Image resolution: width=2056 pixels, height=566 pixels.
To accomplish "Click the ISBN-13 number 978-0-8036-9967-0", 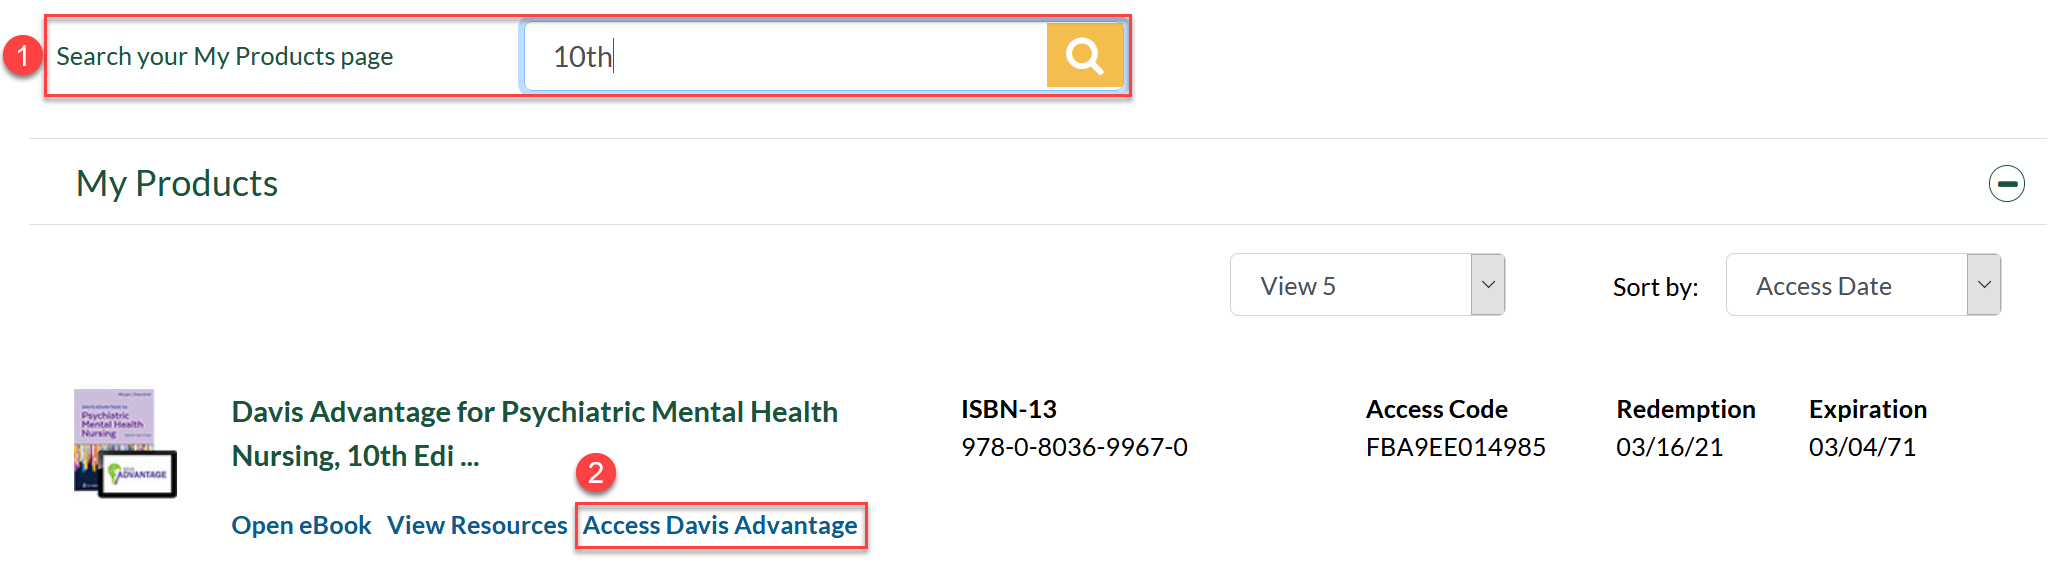I will point(1074,447).
